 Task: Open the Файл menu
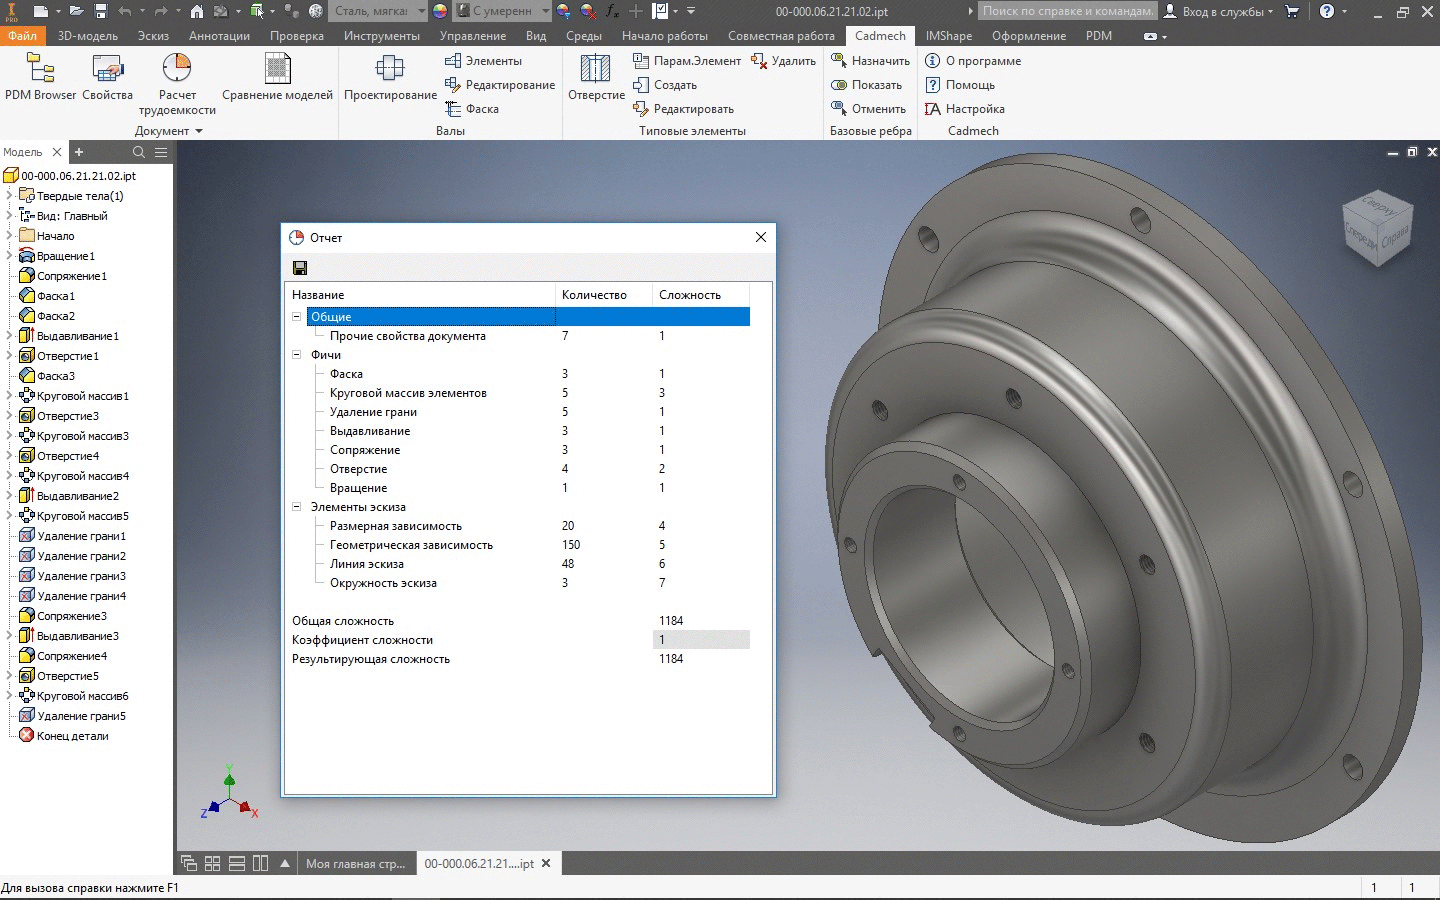[x=22, y=36]
